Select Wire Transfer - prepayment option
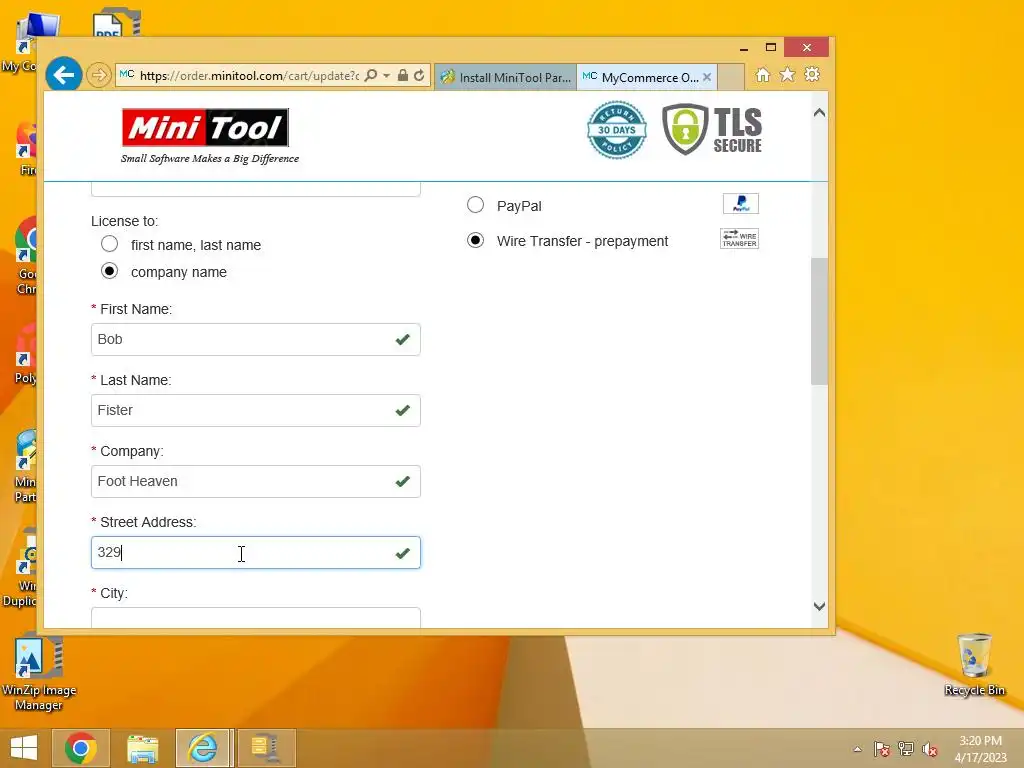Viewport: 1024px width, 768px height. coord(475,240)
